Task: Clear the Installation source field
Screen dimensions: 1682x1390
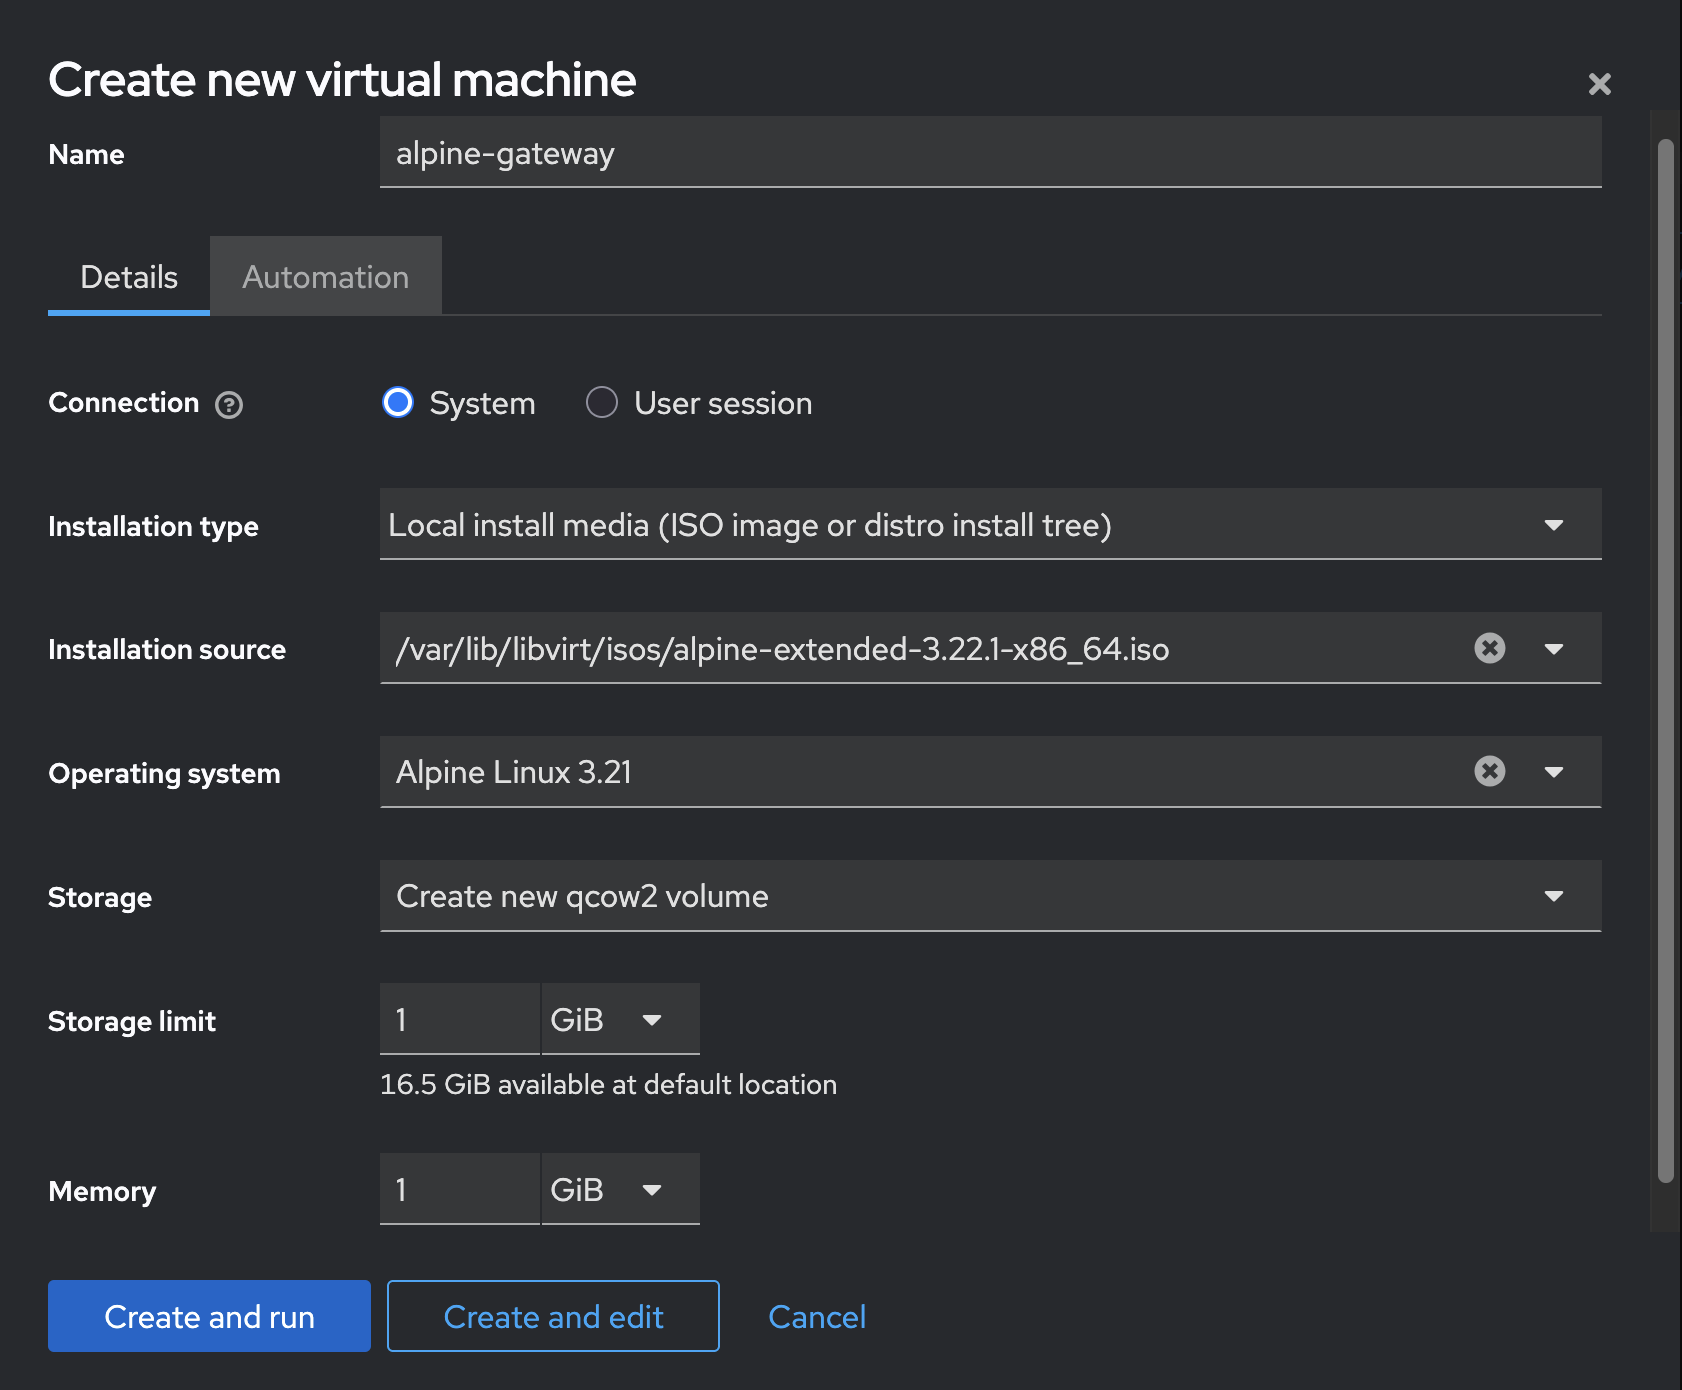Action: [x=1489, y=648]
